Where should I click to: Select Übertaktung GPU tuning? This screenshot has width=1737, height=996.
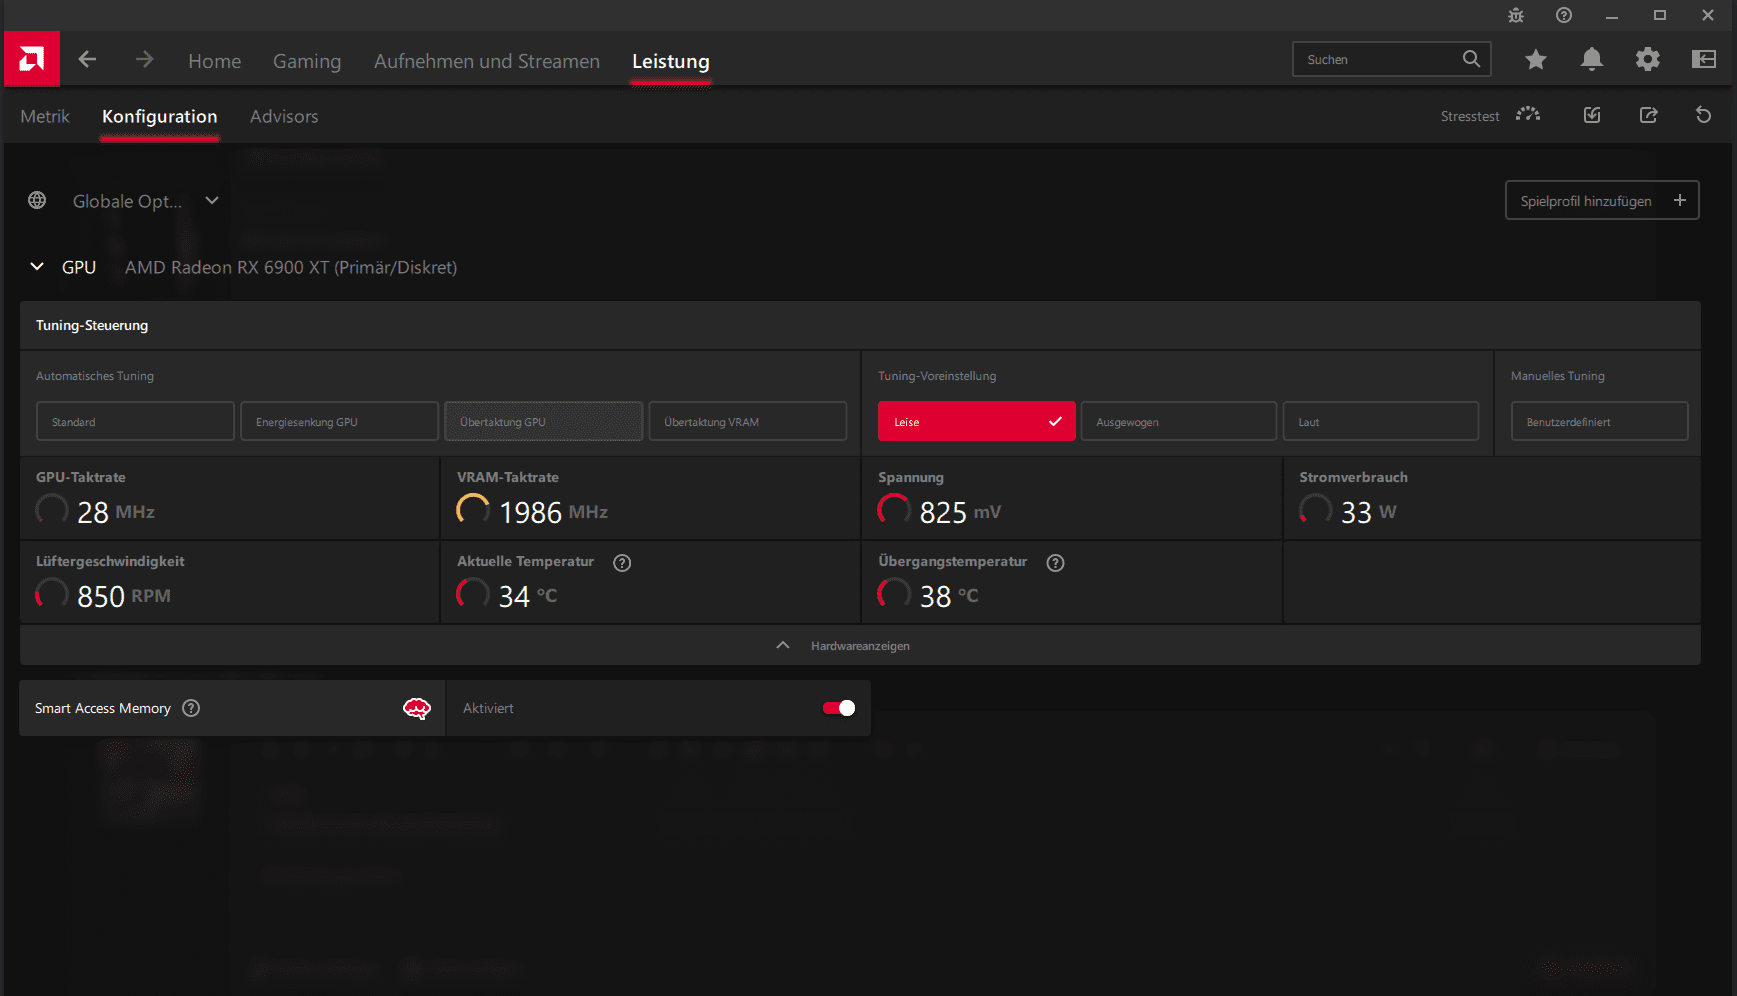click(x=543, y=421)
